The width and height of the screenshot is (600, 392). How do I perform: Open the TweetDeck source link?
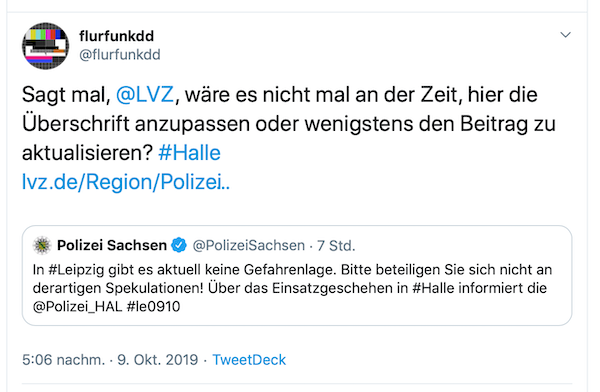pyautogui.click(x=249, y=360)
